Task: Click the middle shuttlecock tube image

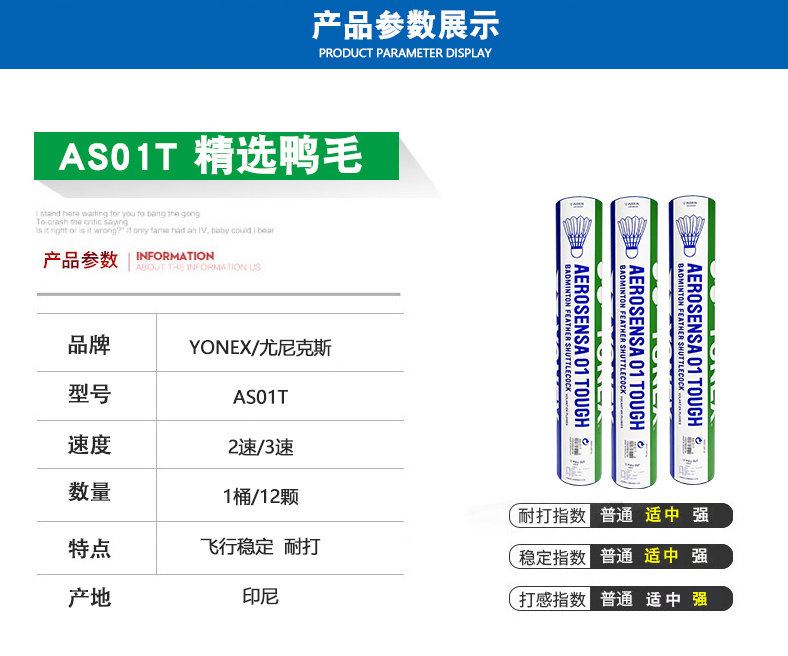Action: 634,342
